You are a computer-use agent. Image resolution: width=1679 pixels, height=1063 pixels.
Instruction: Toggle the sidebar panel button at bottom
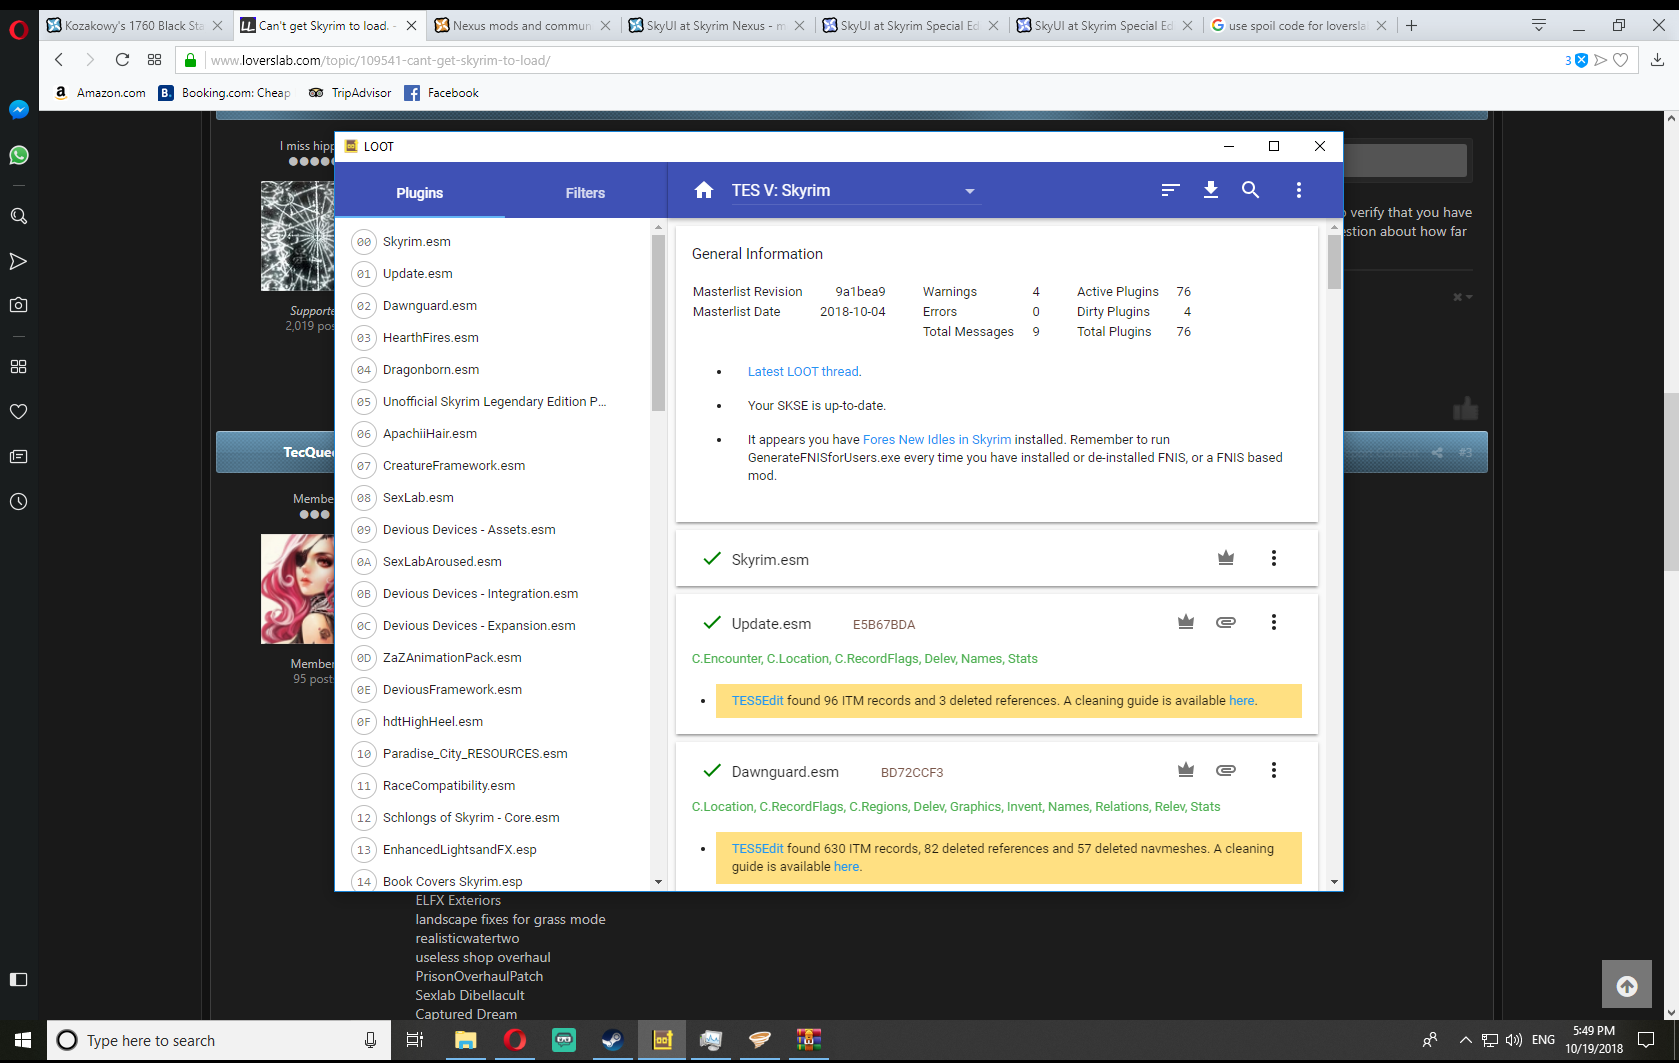18,979
